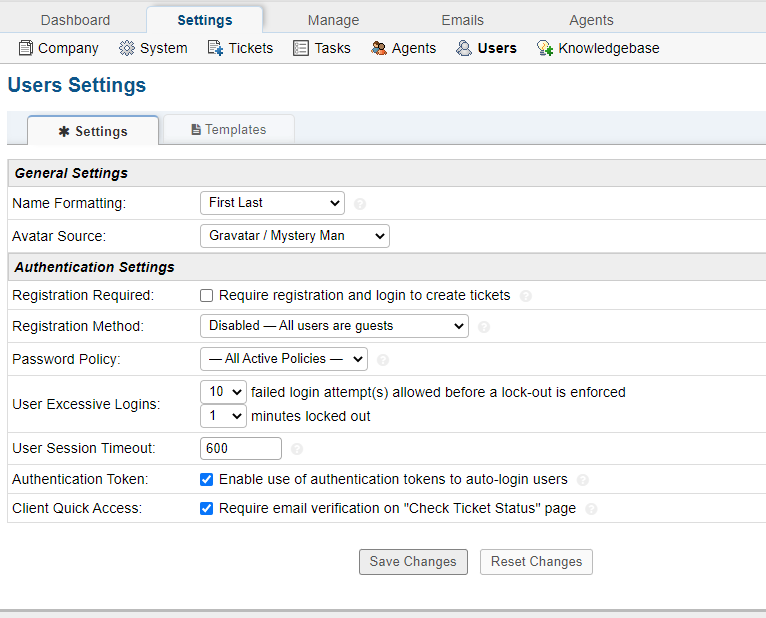This screenshot has height=618, width=766.
Task: Switch to the Templates tab
Action: pyautogui.click(x=229, y=130)
